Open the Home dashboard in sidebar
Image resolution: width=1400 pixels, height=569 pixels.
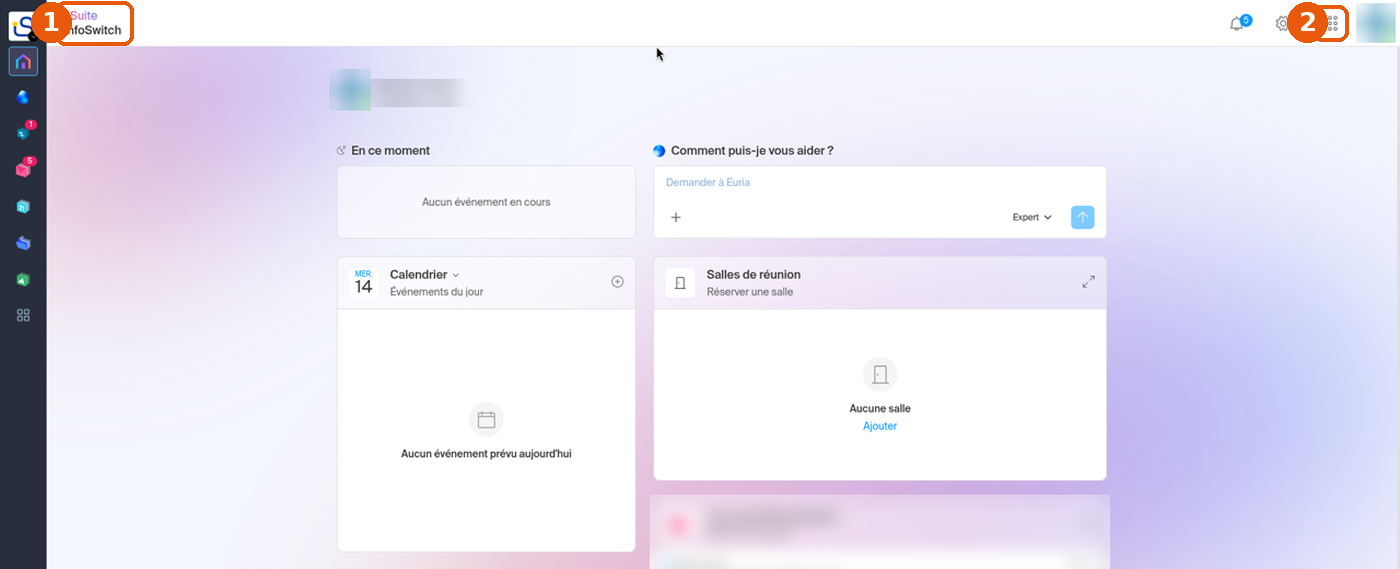[23, 62]
